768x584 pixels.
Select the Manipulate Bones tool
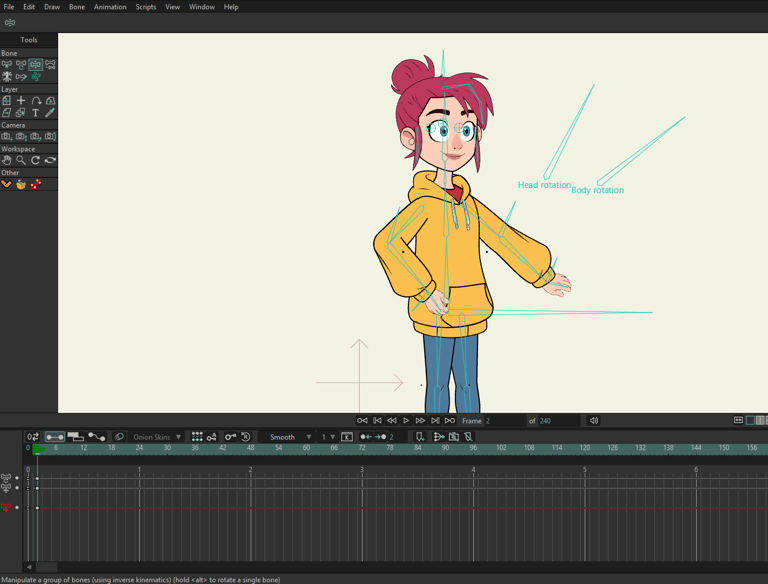35,65
